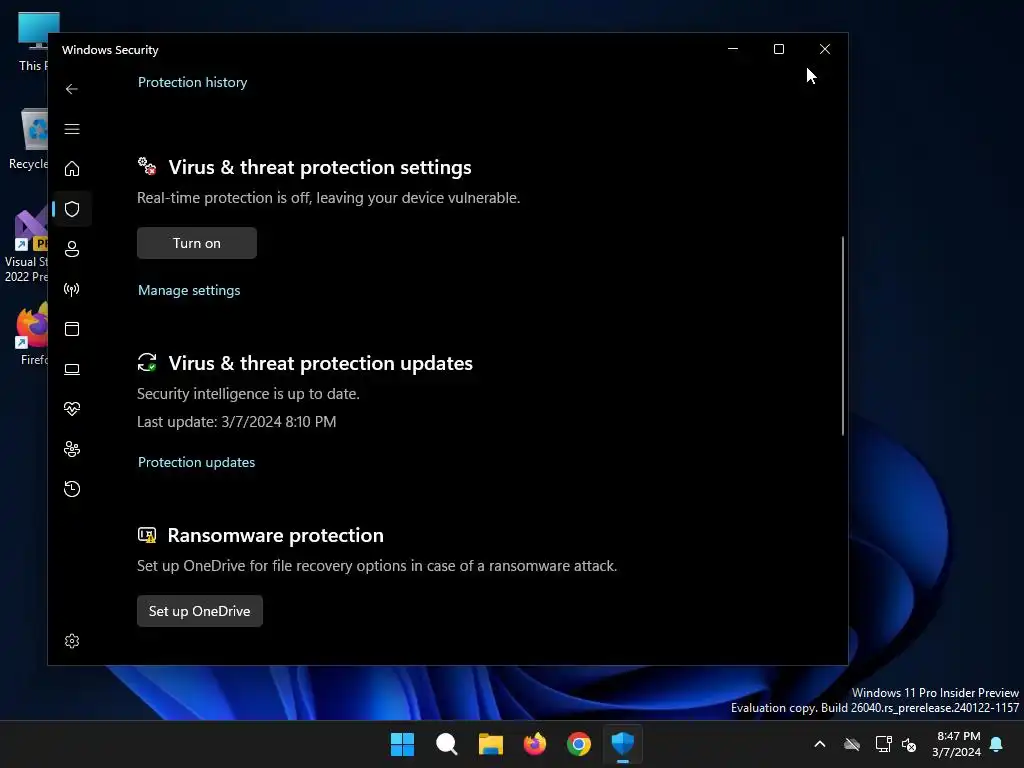Open the Protection history link
The width and height of the screenshot is (1024, 768).
pos(193,82)
